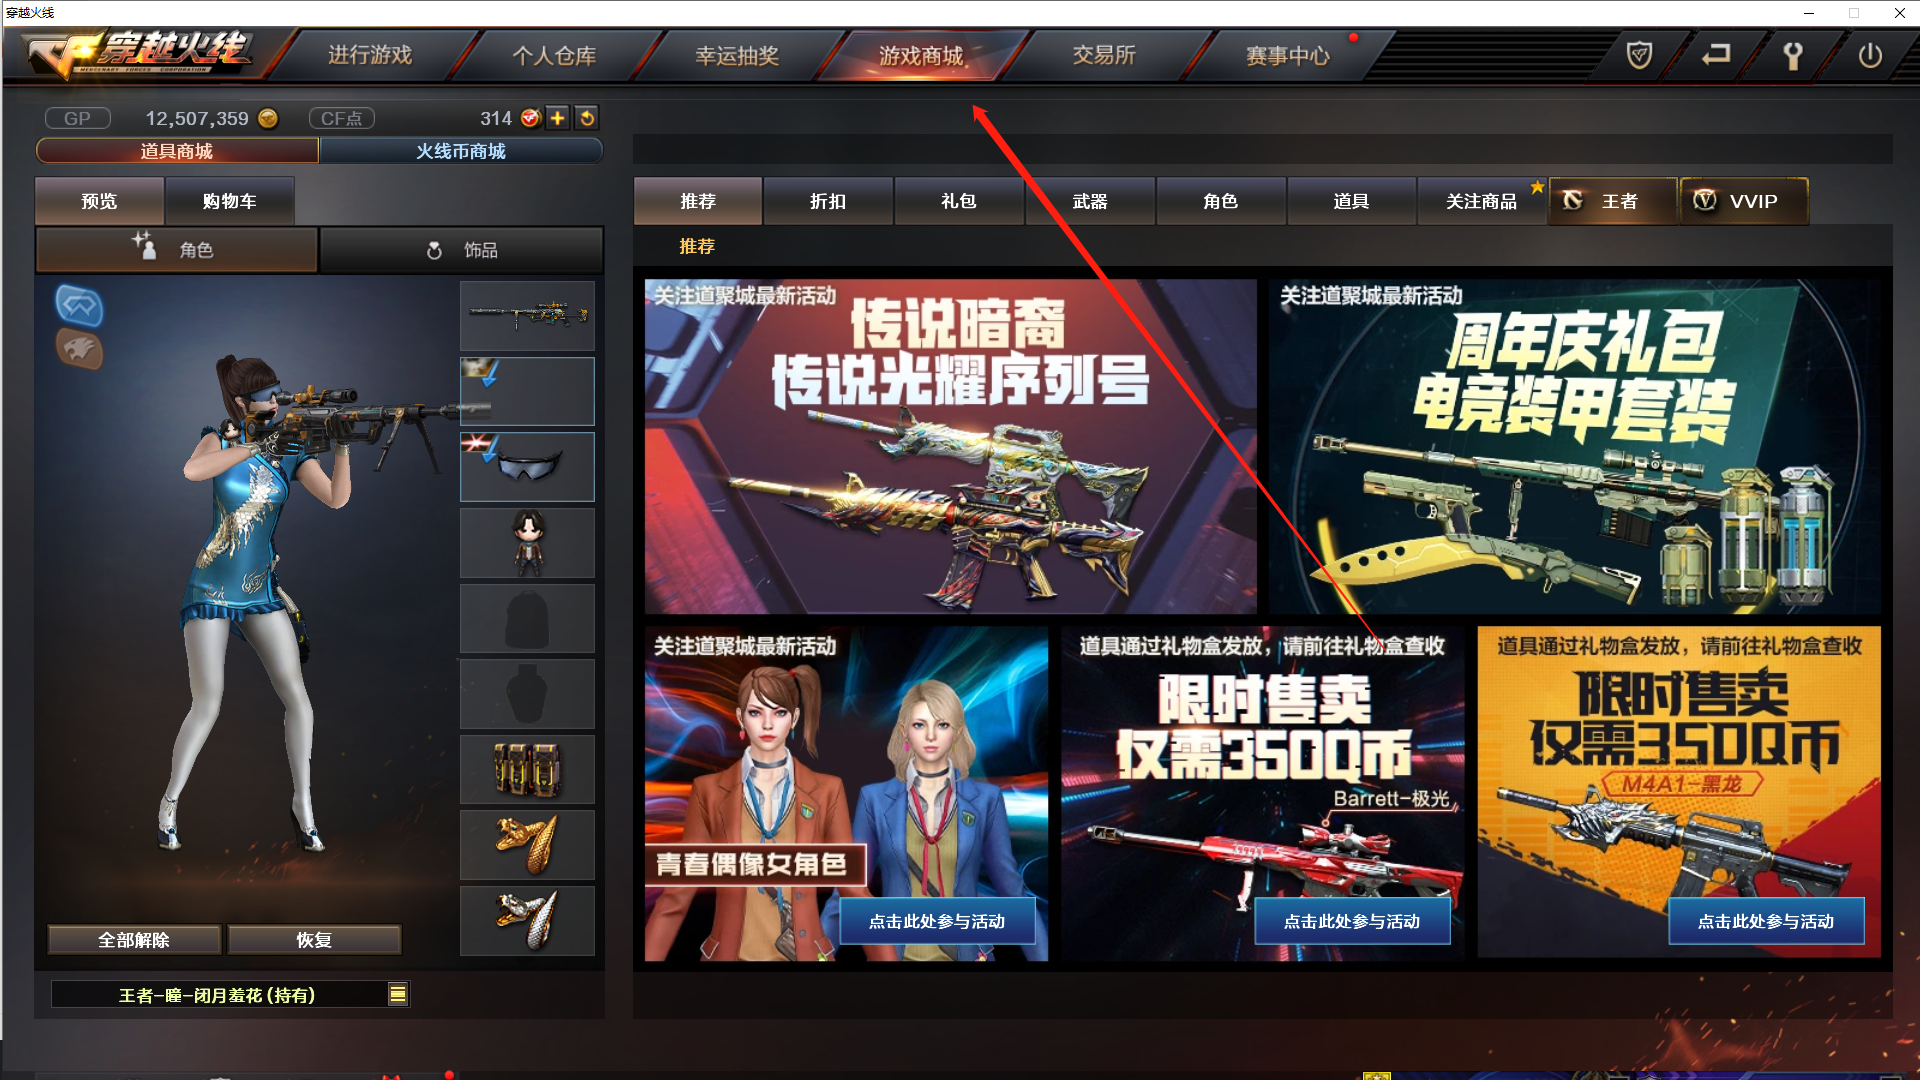1920x1080 pixels.
Task: Click the GP gold coin icon
Action: (x=268, y=118)
